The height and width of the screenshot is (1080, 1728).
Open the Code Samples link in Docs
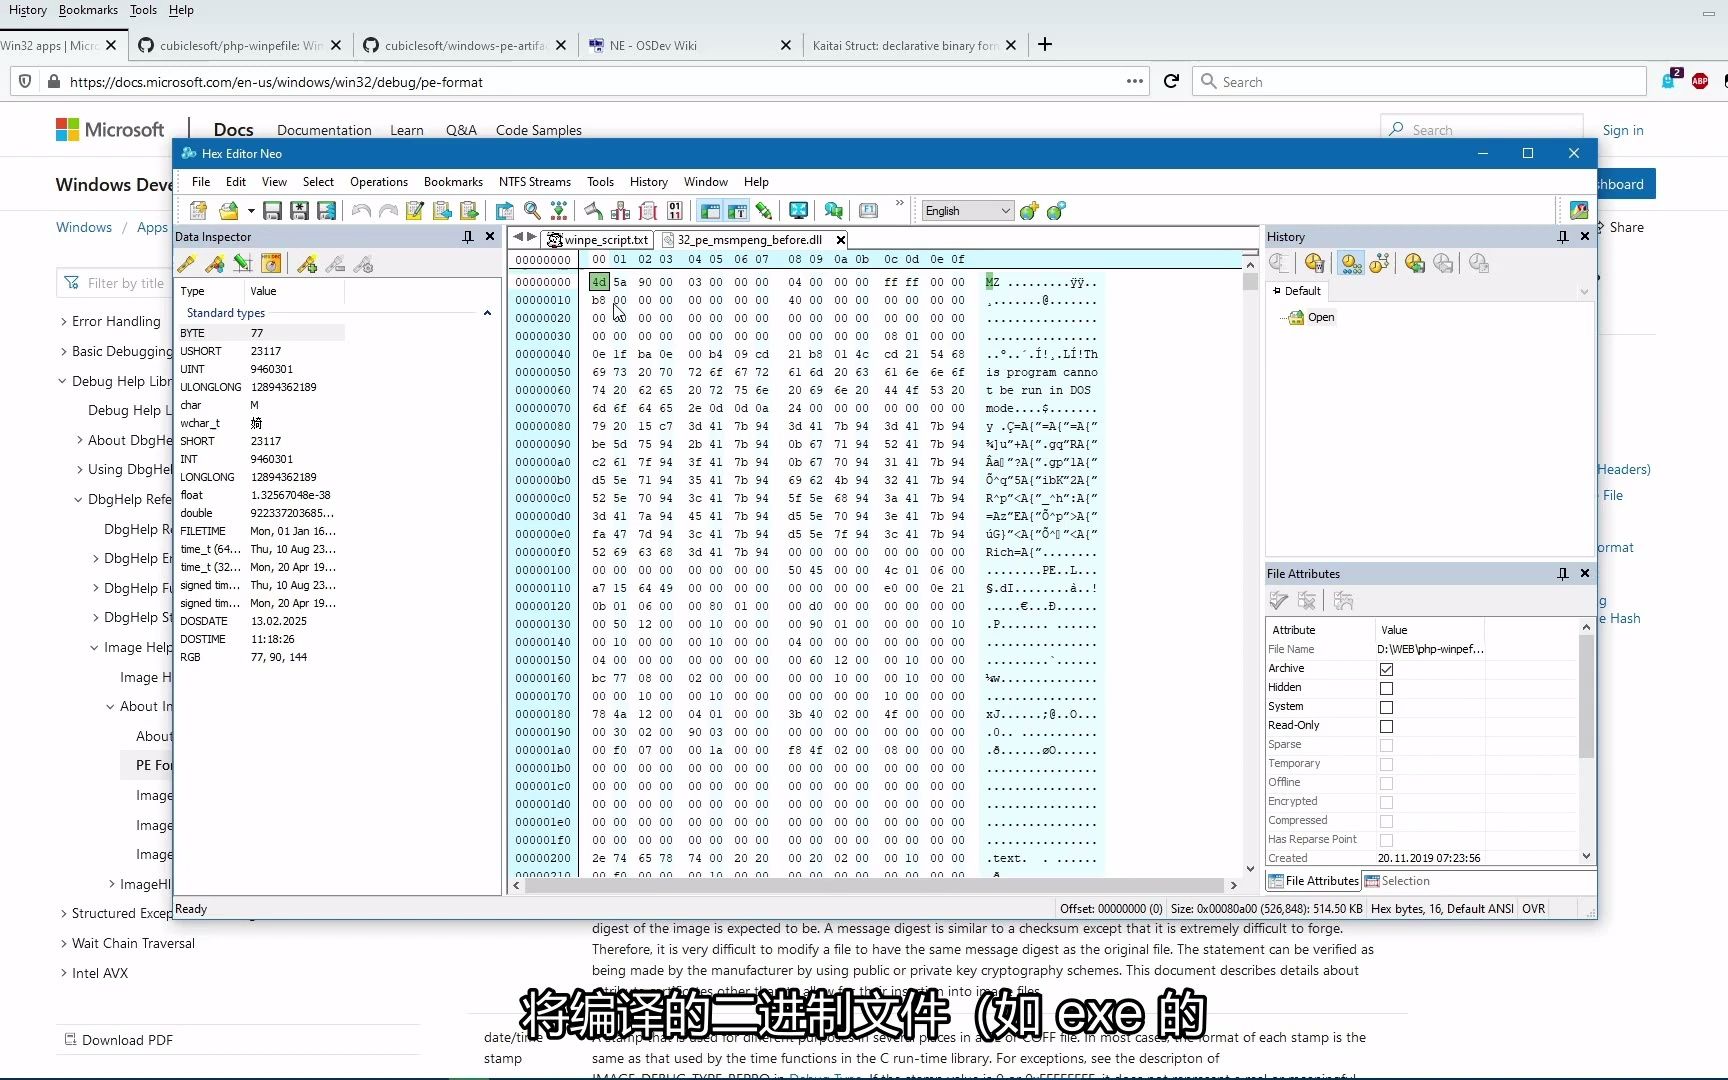538,130
